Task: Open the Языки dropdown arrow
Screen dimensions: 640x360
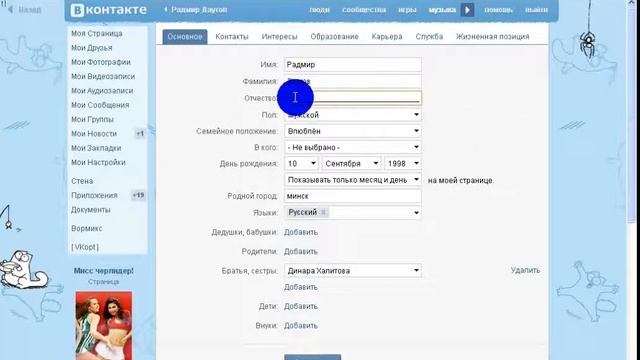Action: click(x=416, y=213)
